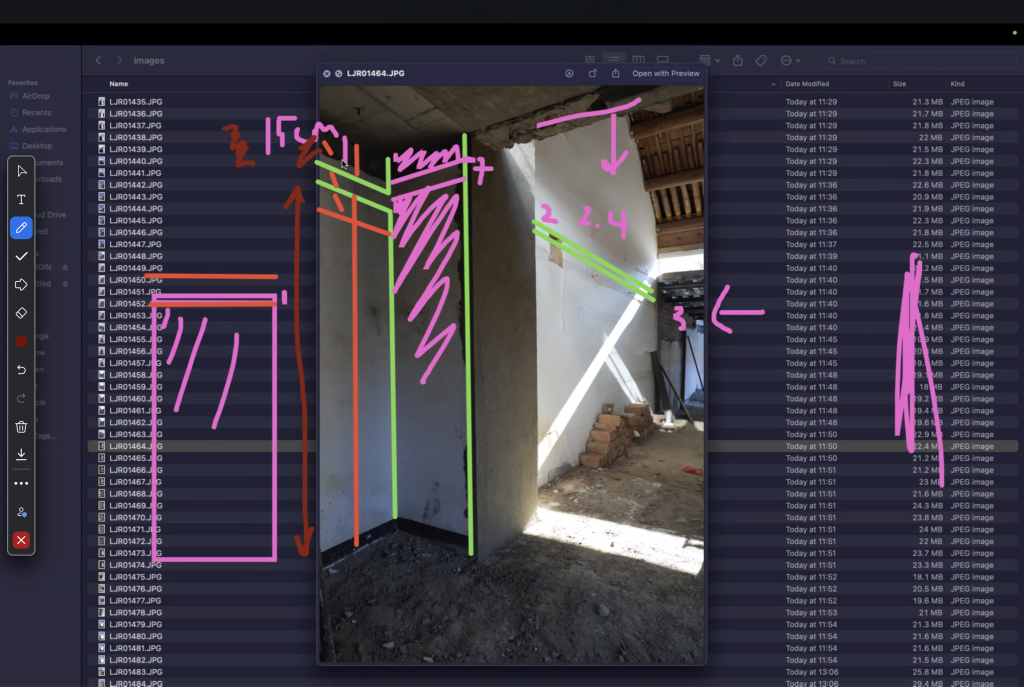Click the undo arrow in annotation toolbar
The width and height of the screenshot is (1024, 687).
tap(21, 370)
